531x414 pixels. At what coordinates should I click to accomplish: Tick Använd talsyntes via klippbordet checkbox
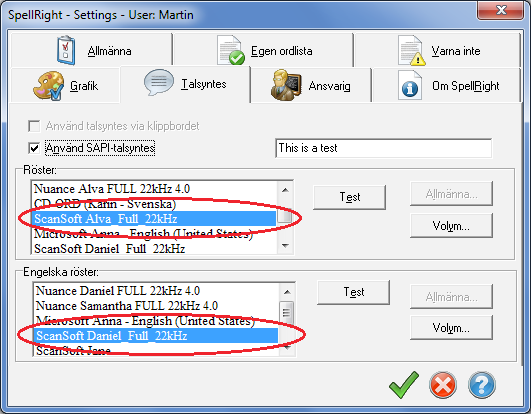[34, 126]
